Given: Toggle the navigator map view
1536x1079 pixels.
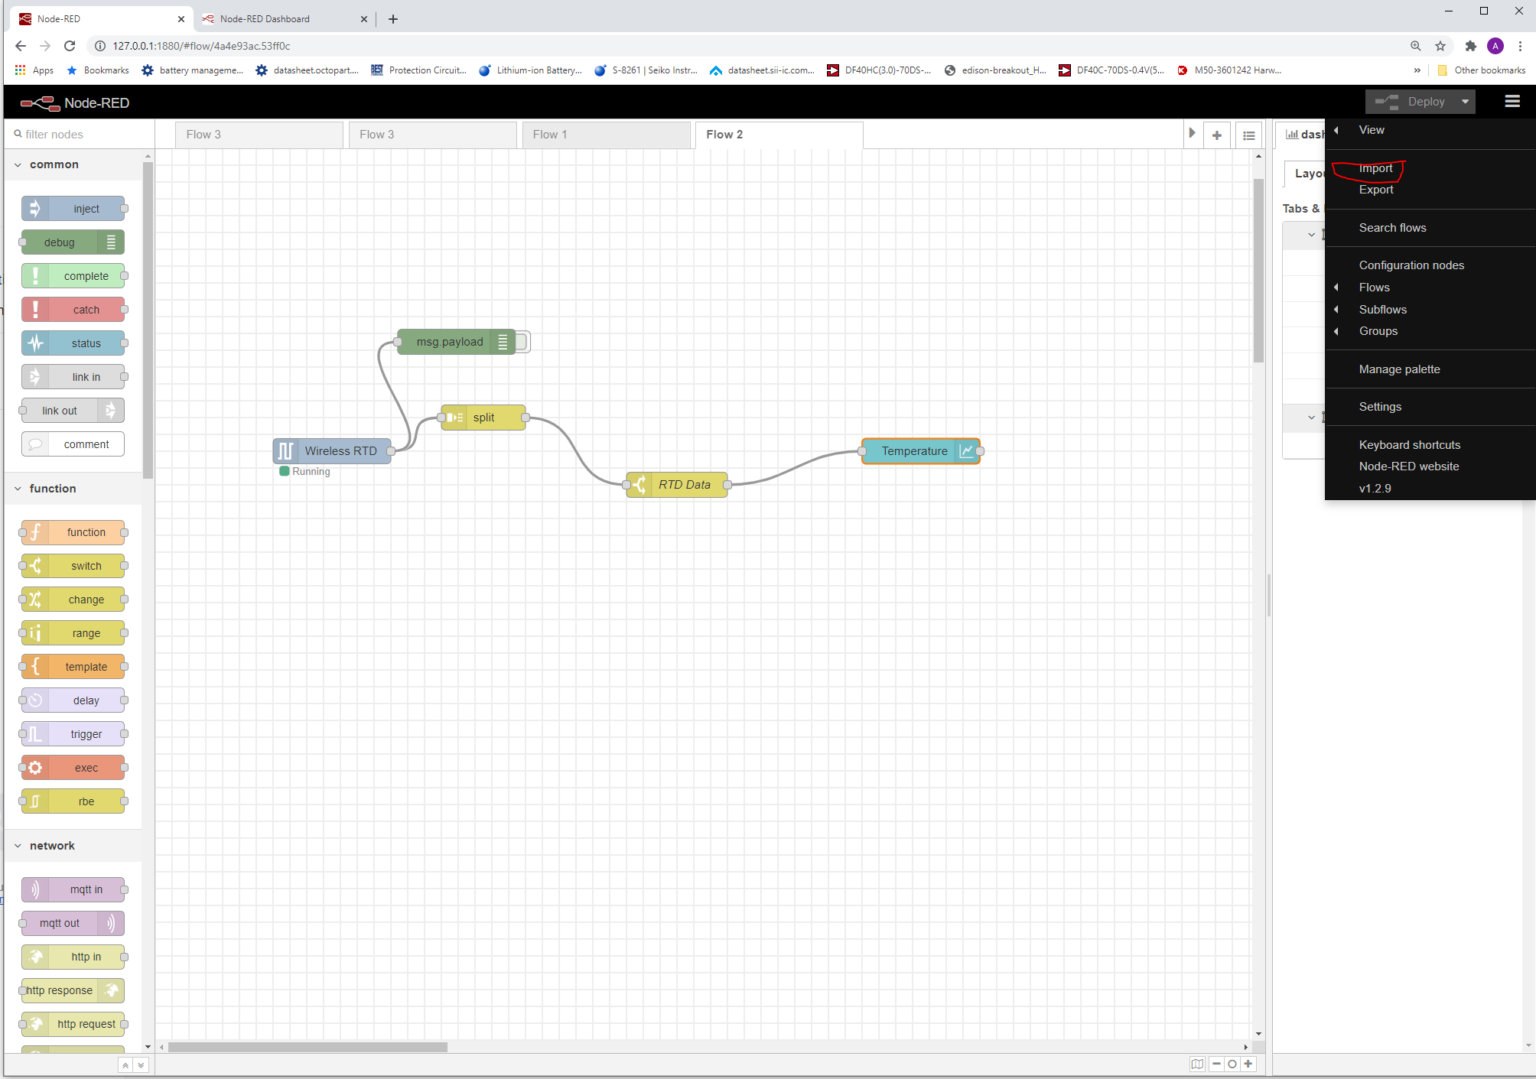Looking at the screenshot, I should tap(1197, 1064).
